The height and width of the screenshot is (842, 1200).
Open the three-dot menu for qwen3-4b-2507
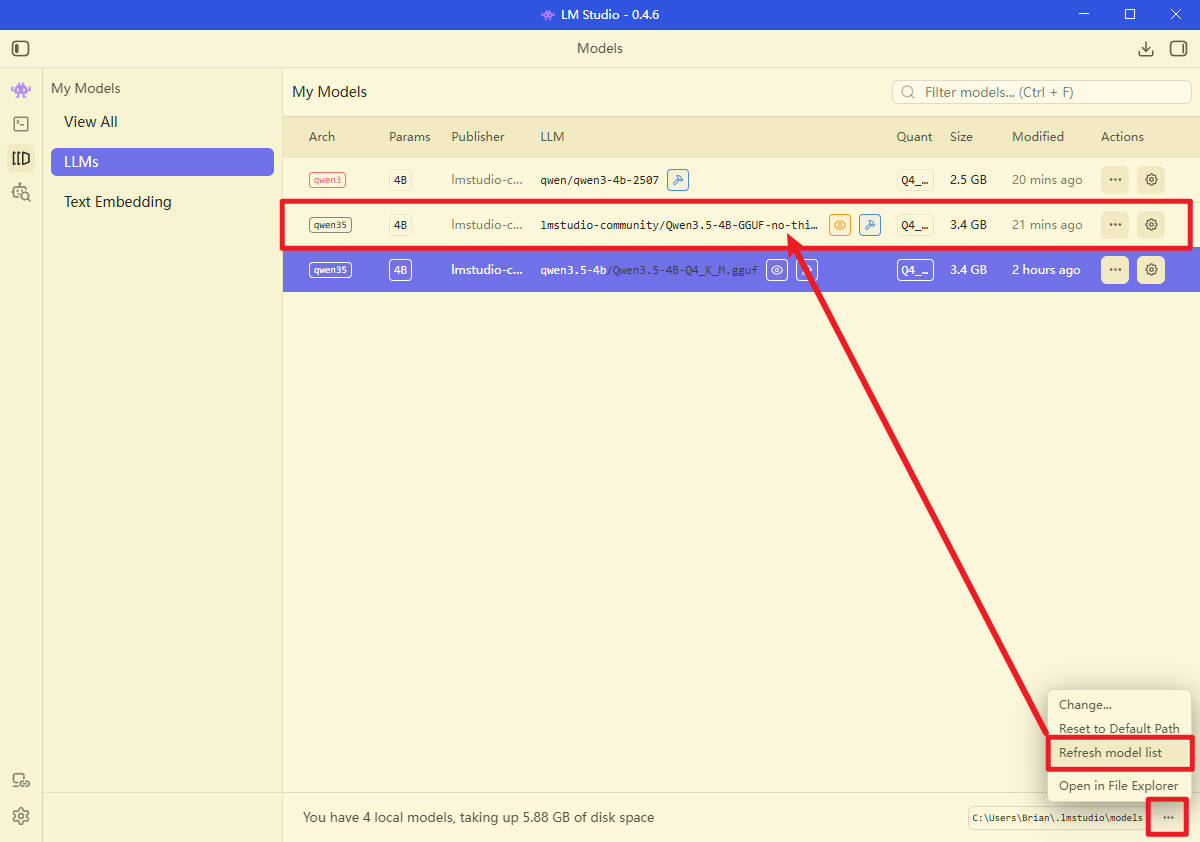pos(1115,180)
